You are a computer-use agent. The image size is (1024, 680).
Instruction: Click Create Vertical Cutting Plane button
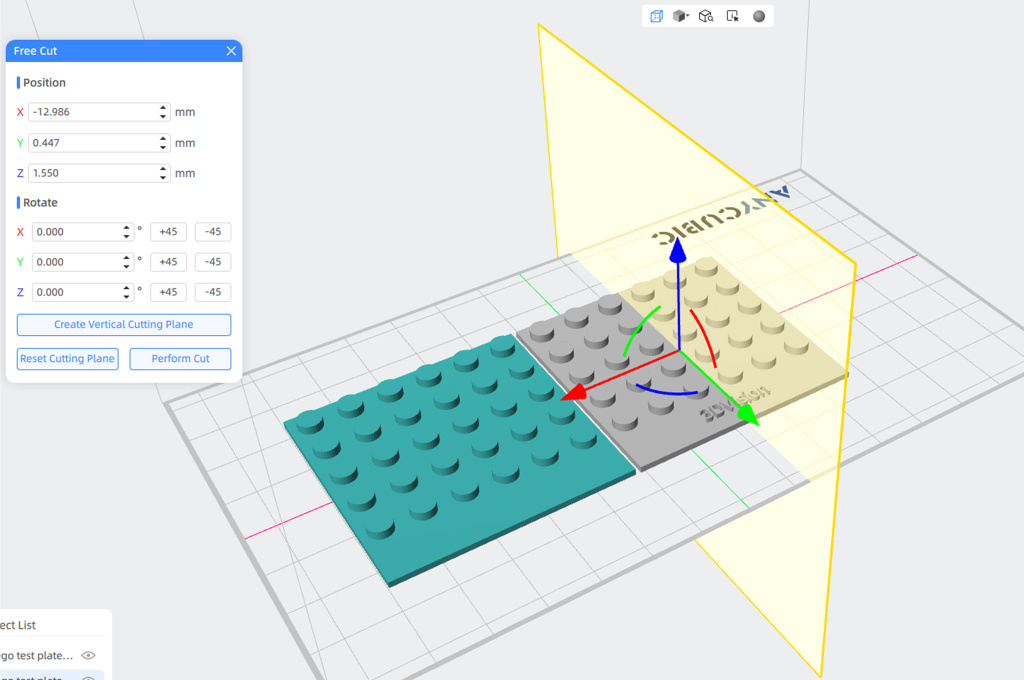pos(124,325)
